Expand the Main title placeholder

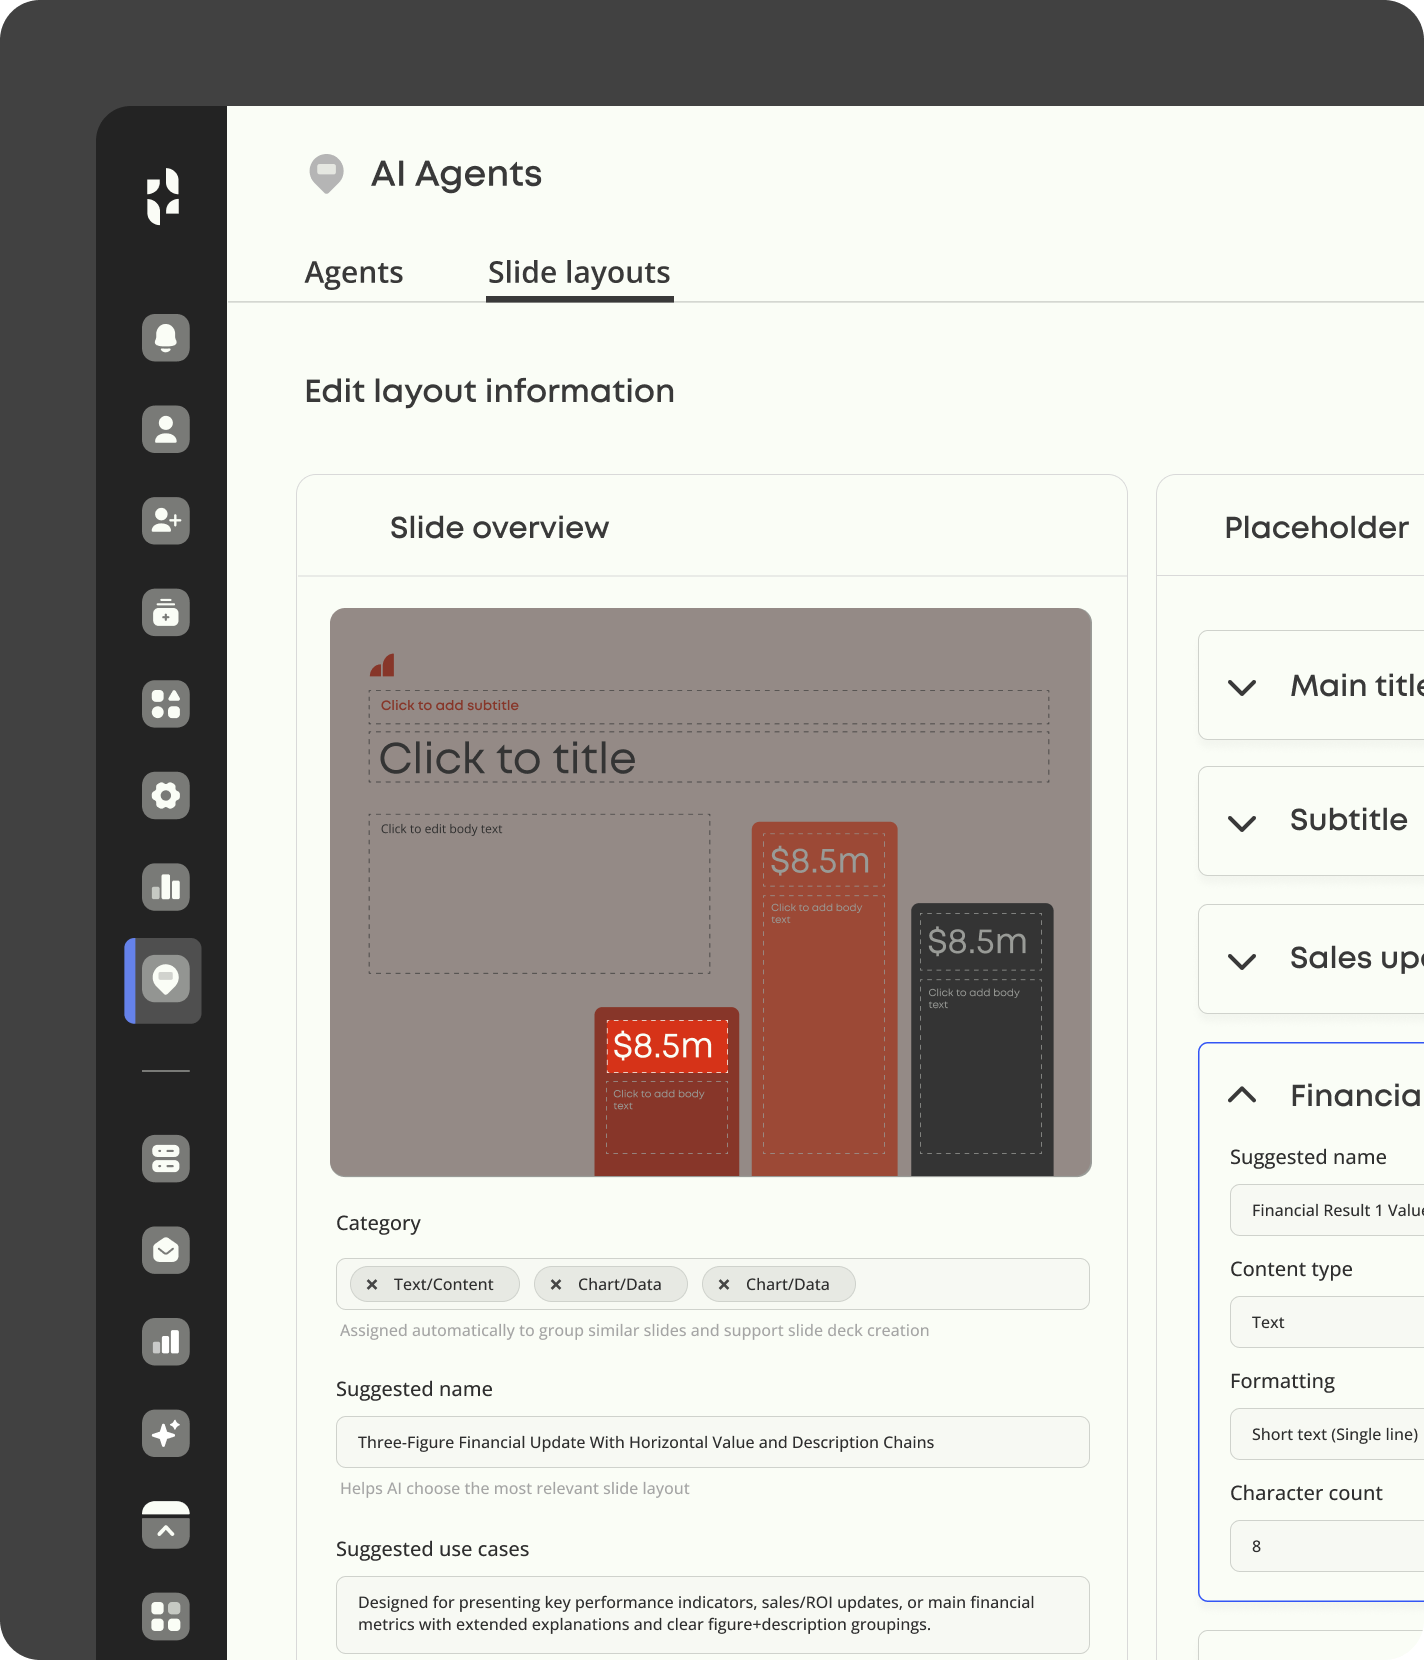coord(1242,687)
